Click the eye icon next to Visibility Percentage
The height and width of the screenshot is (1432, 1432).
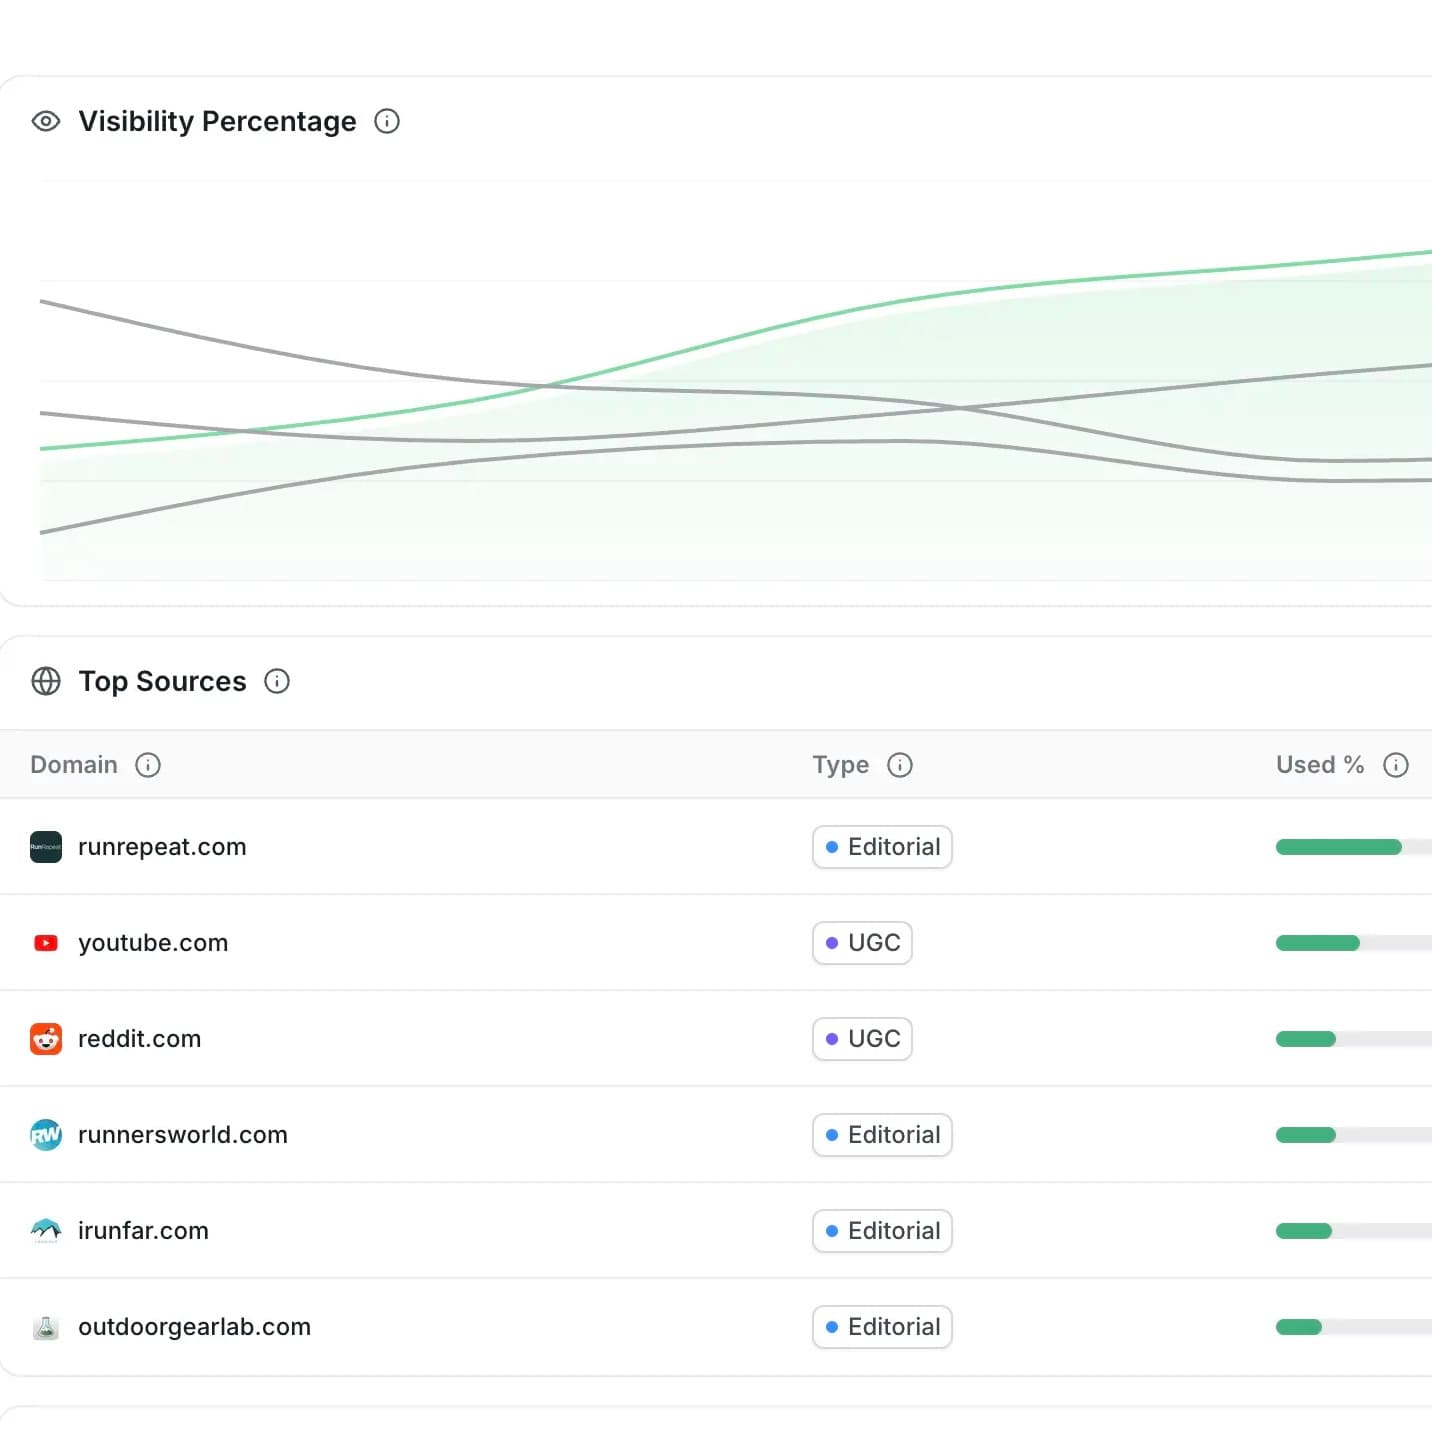coord(46,121)
